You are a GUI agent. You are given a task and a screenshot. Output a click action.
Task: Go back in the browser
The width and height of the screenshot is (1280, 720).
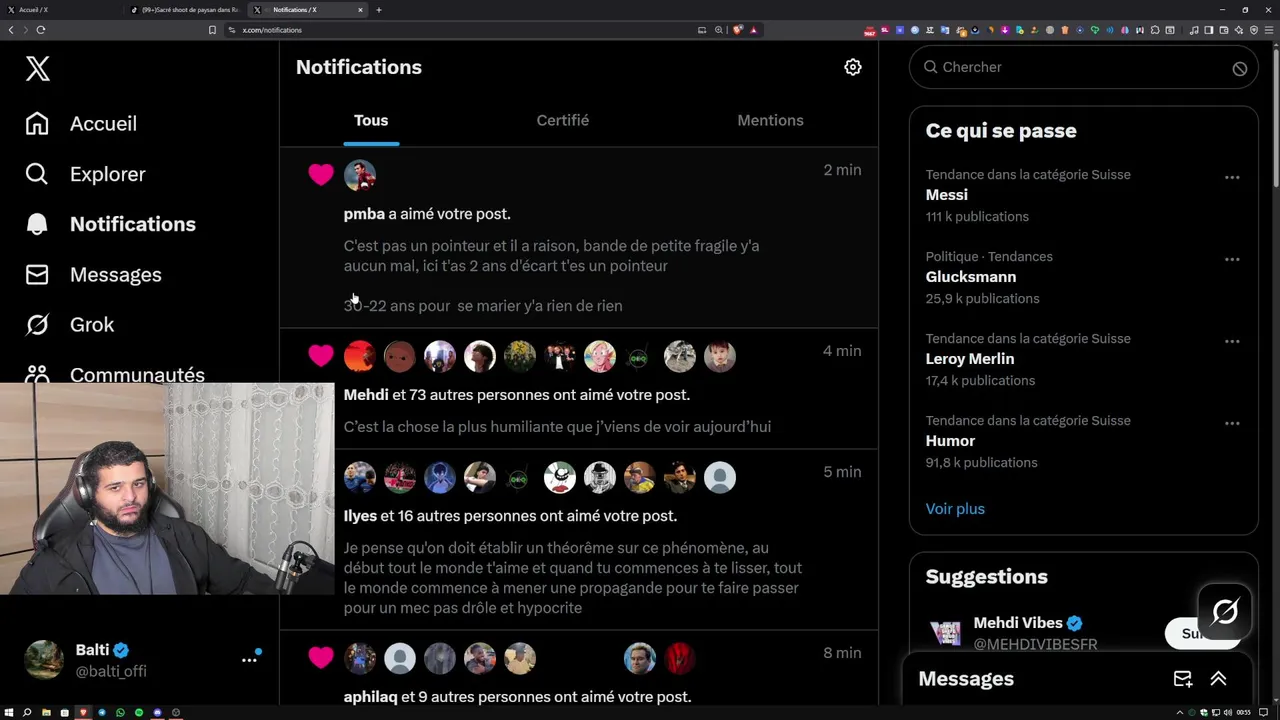pos(11,30)
